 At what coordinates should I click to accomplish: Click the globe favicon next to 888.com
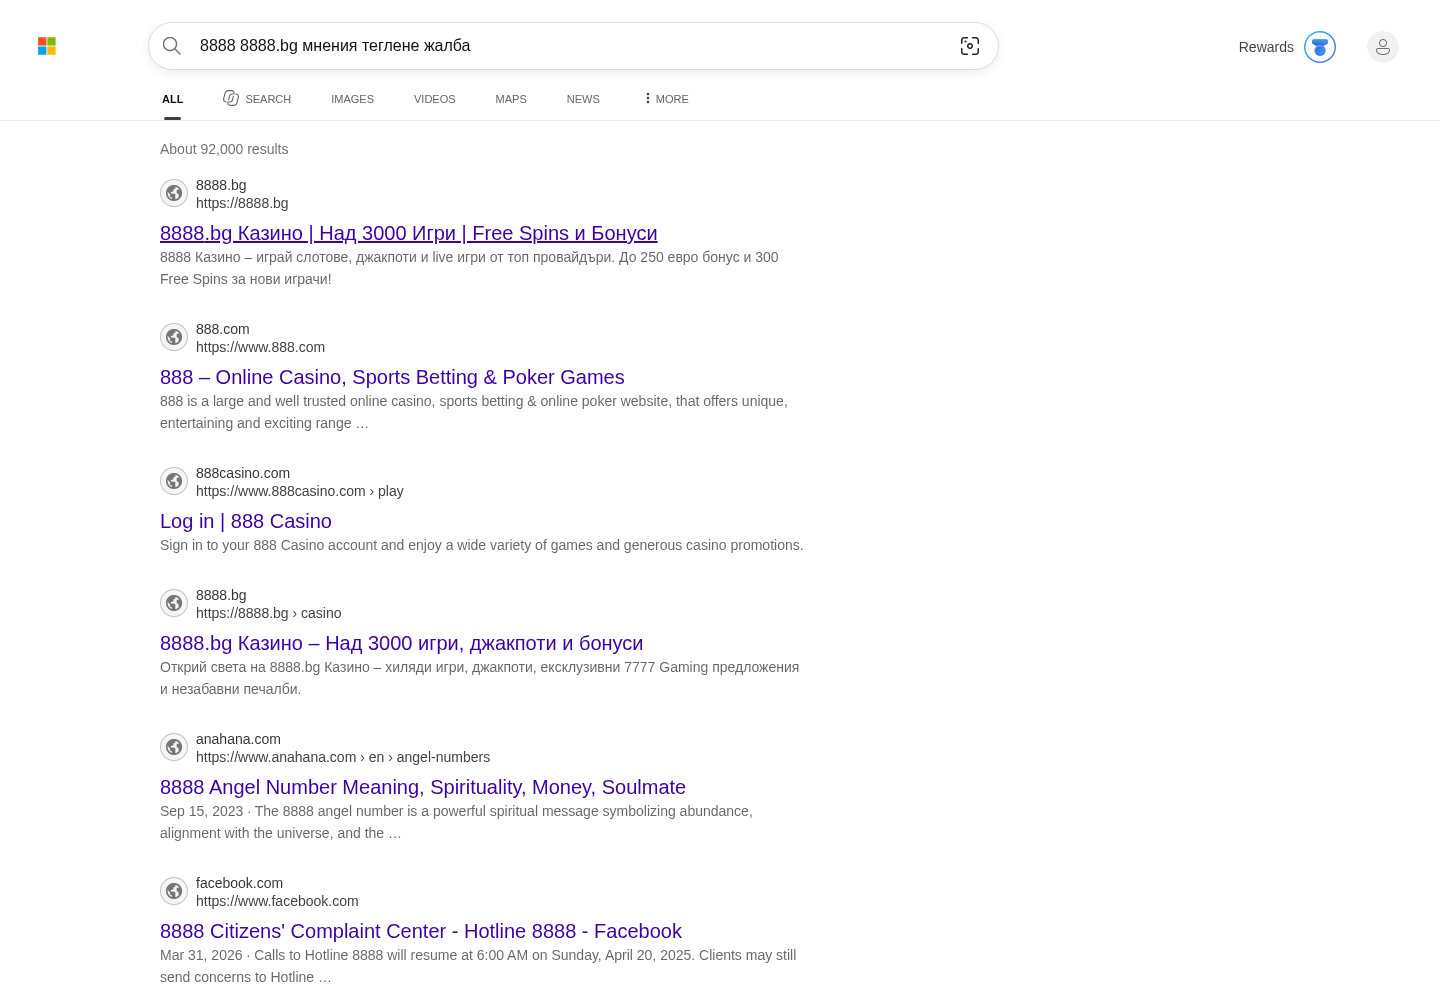(x=174, y=337)
